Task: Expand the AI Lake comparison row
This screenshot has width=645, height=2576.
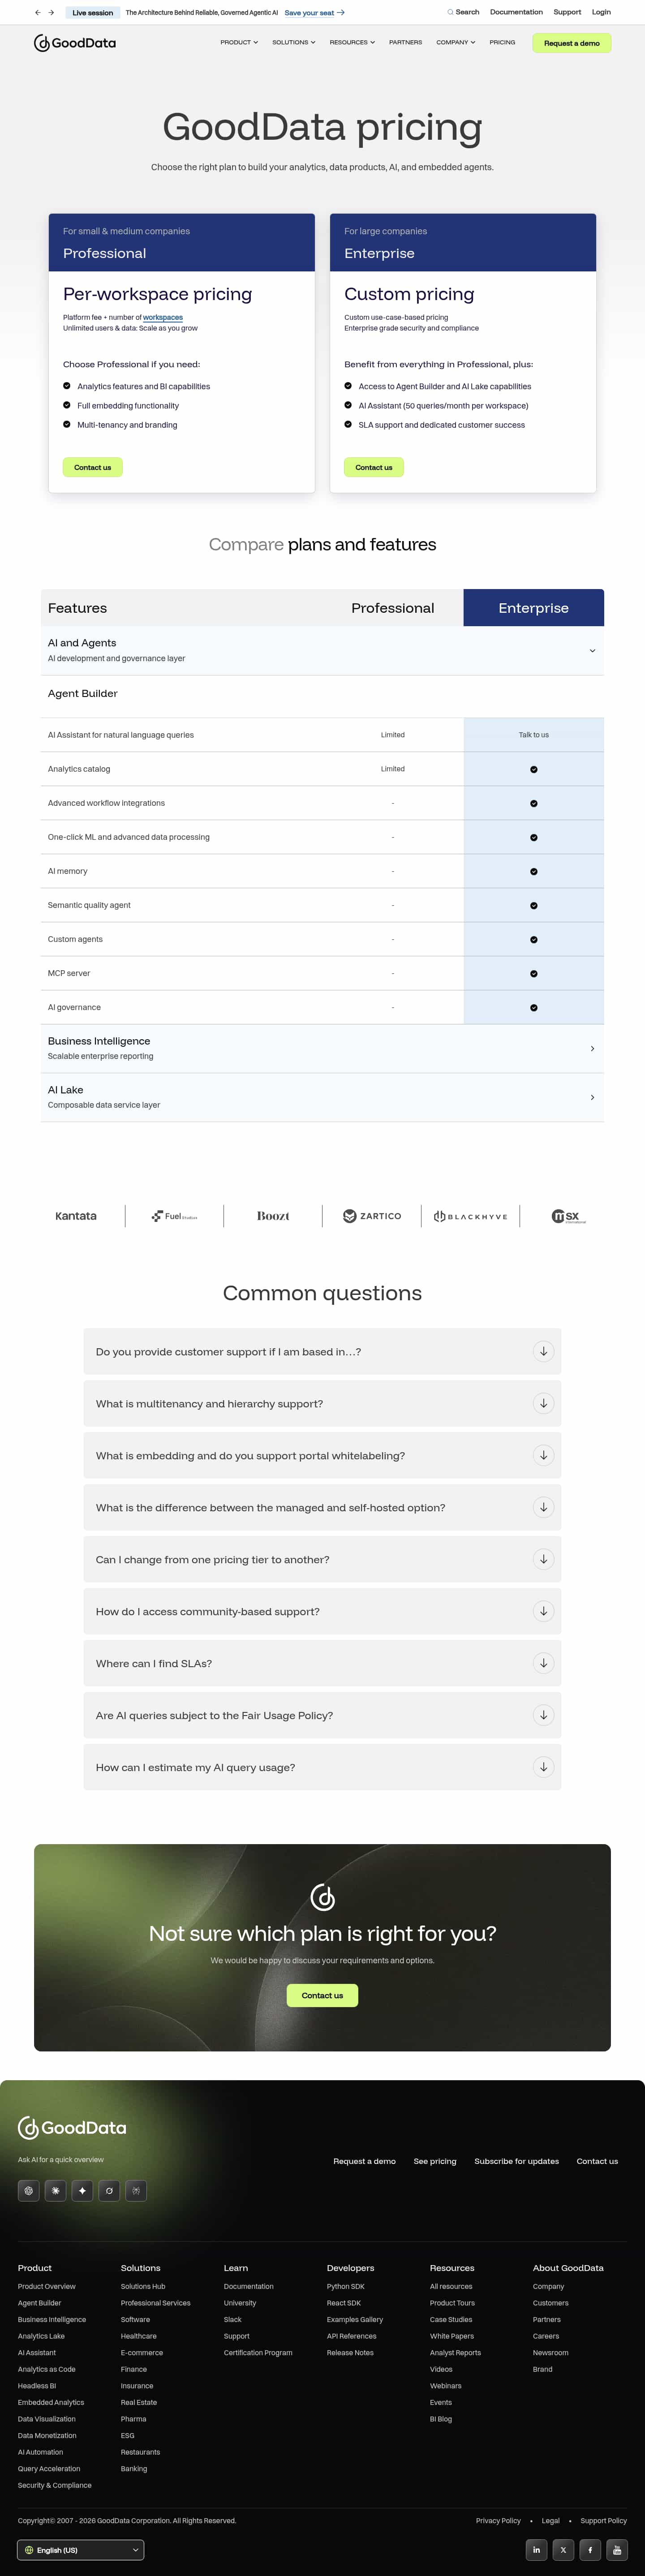Action: point(592,1098)
